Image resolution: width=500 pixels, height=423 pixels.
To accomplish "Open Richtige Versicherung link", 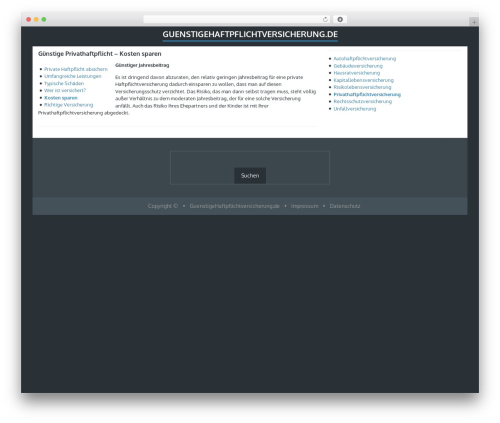I will [x=69, y=105].
